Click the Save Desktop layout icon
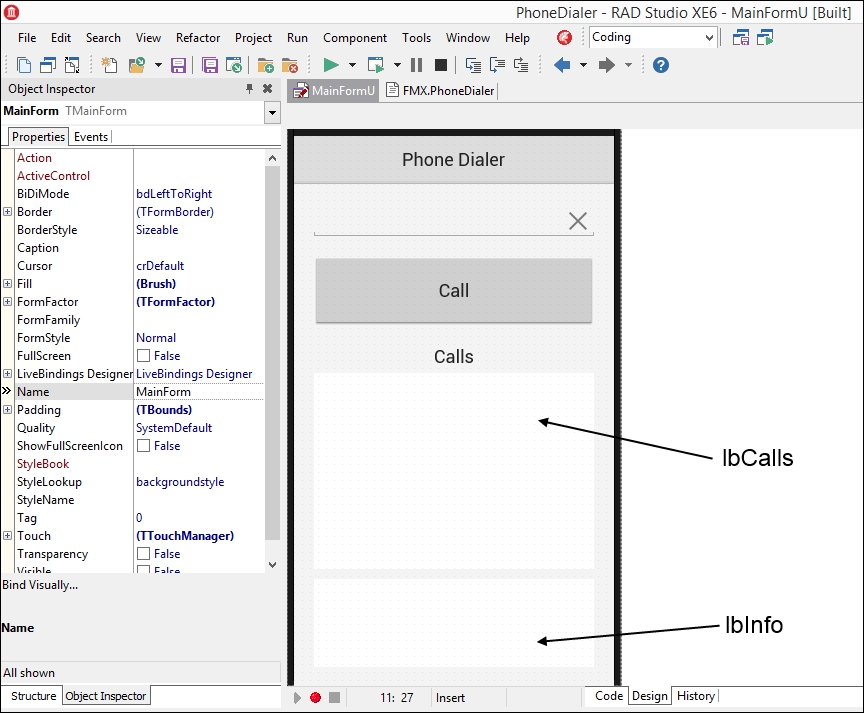This screenshot has height=713, width=864. 741,37
